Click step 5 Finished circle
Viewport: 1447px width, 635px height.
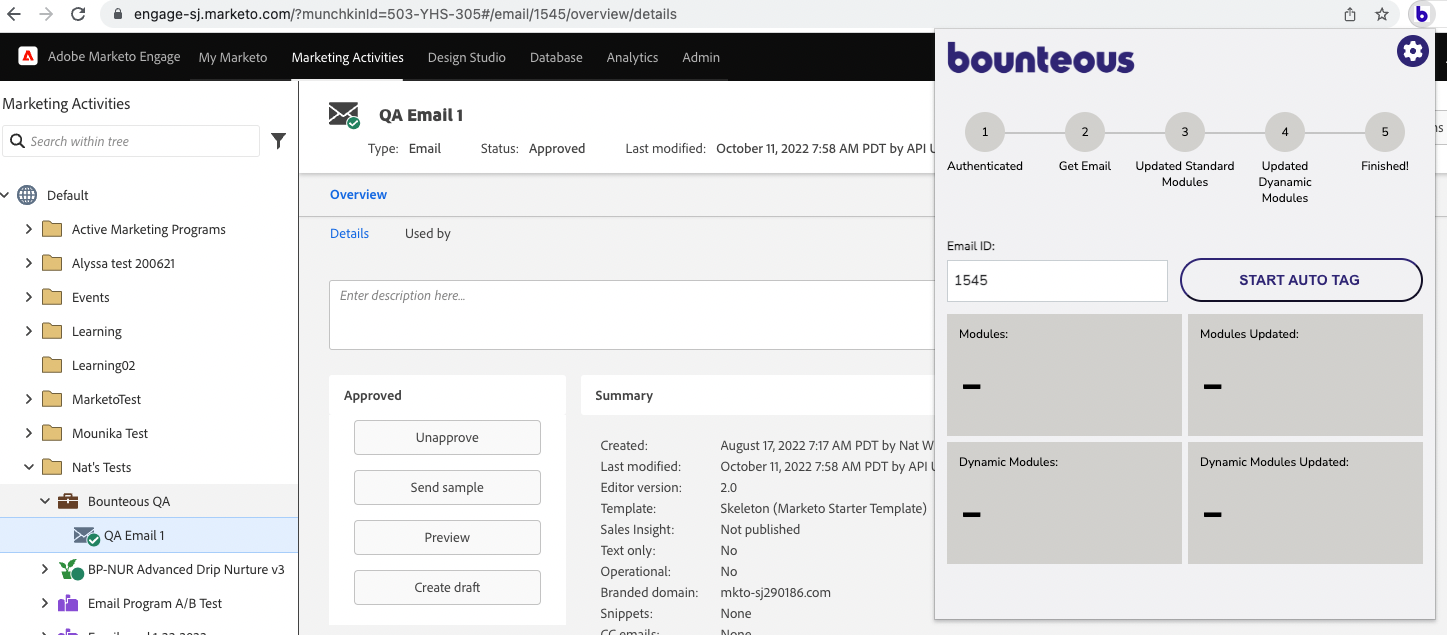click(x=1385, y=132)
